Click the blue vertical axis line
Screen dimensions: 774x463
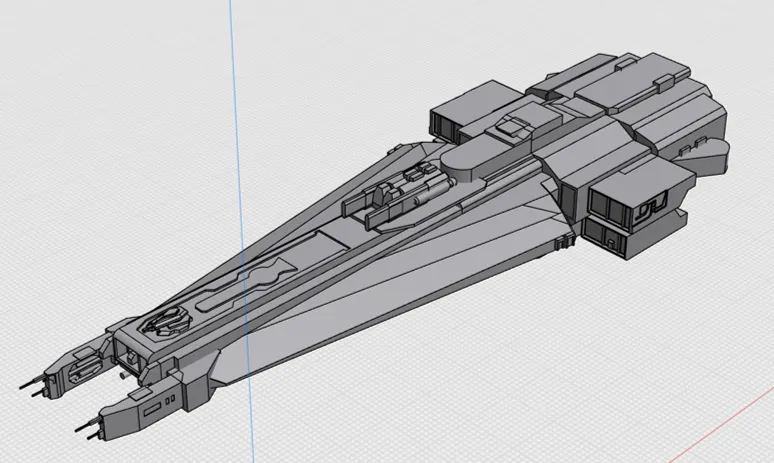(242, 232)
